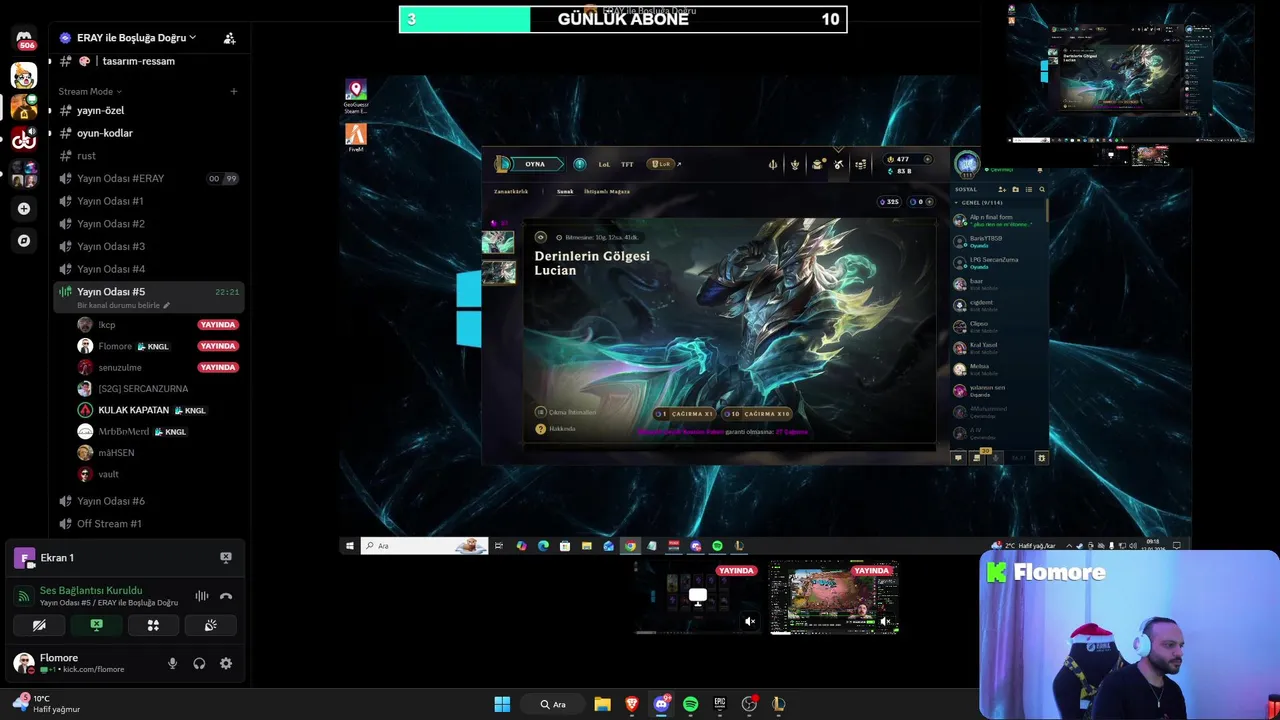
Task: Select user vault in voice list
Action: click(x=158, y=474)
